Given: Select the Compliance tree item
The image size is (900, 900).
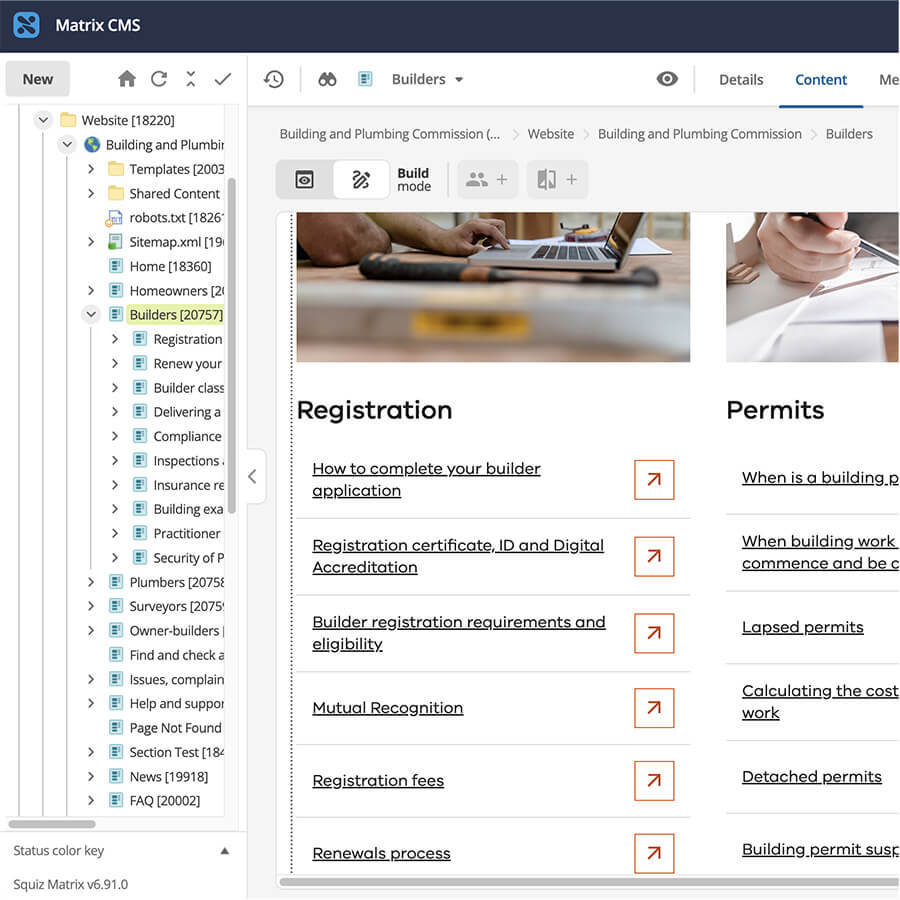Looking at the screenshot, I should tap(187, 436).
